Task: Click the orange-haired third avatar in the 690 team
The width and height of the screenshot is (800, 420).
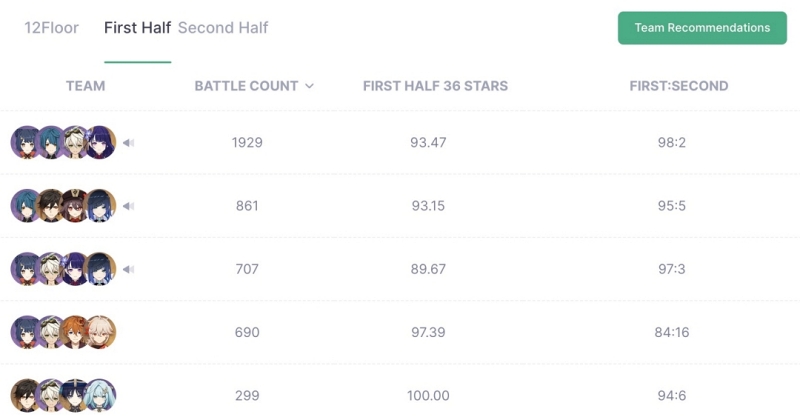Action: (75, 332)
